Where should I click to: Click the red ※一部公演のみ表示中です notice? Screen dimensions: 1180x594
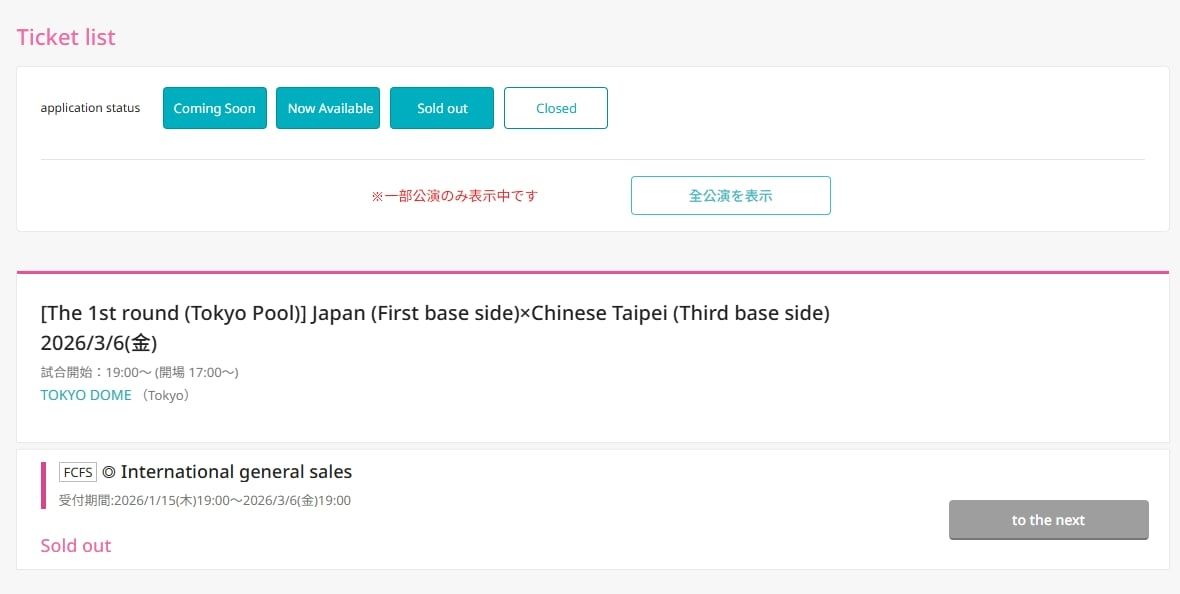pos(454,196)
